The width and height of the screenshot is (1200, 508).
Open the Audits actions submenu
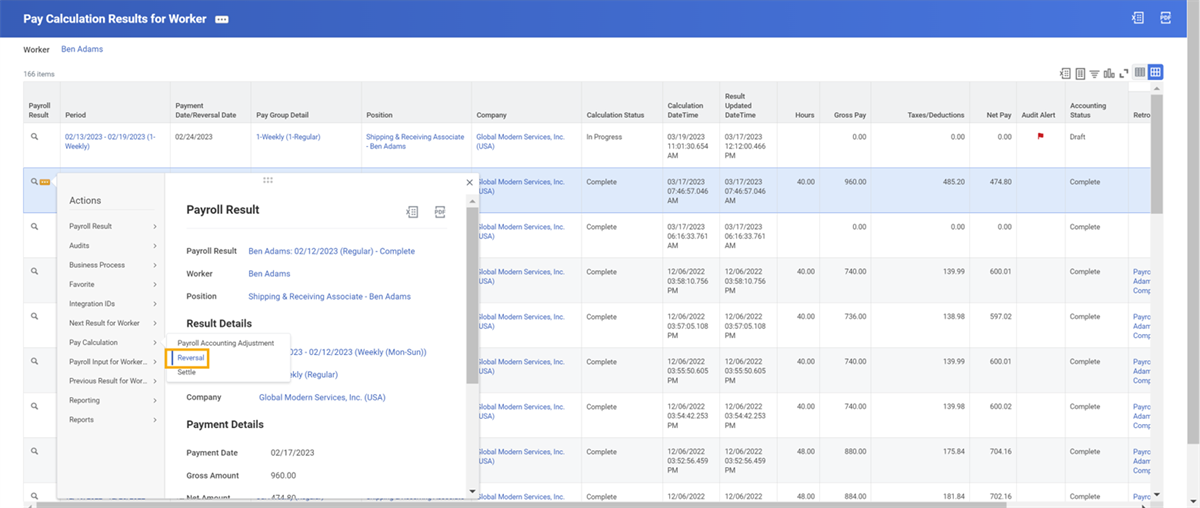tap(113, 246)
